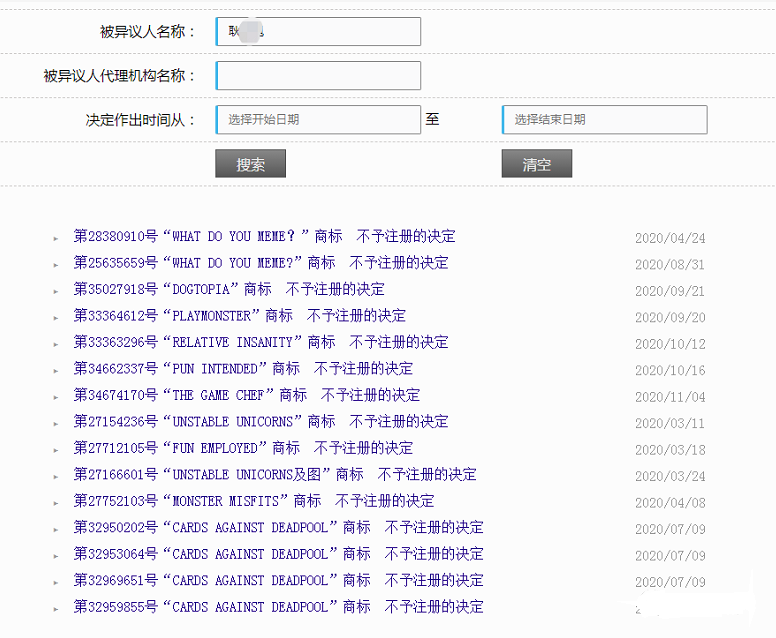Viewport: 776px width, 638px height.
Task: Select the date 2020/09/21
Action: [670, 291]
